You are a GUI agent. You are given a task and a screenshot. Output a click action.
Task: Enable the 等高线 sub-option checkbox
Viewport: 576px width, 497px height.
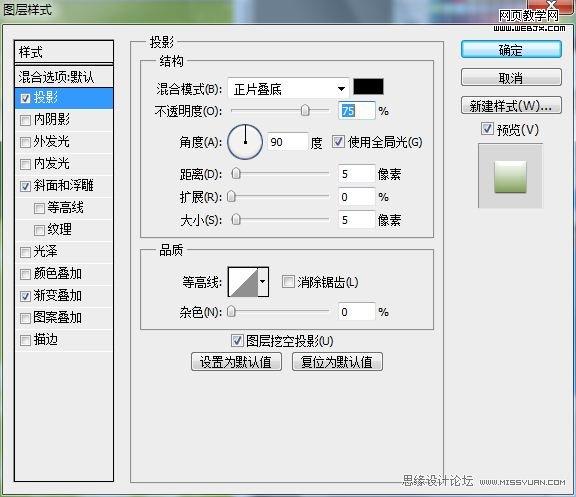[39, 208]
